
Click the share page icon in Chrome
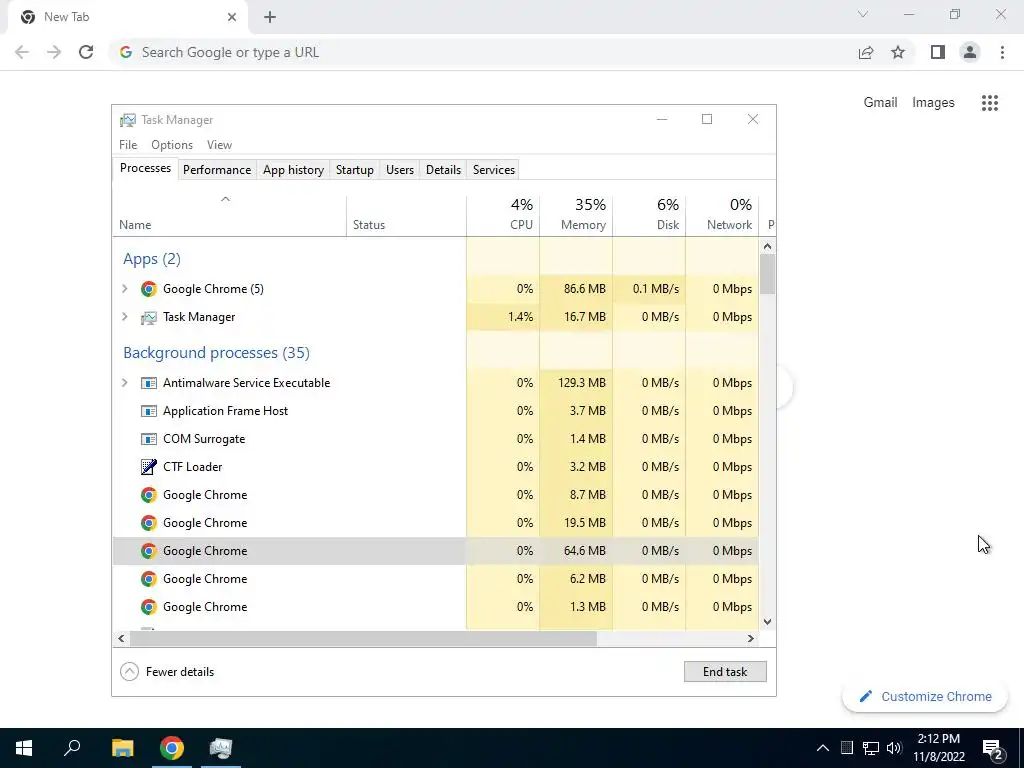pyautogui.click(x=866, y=52)
